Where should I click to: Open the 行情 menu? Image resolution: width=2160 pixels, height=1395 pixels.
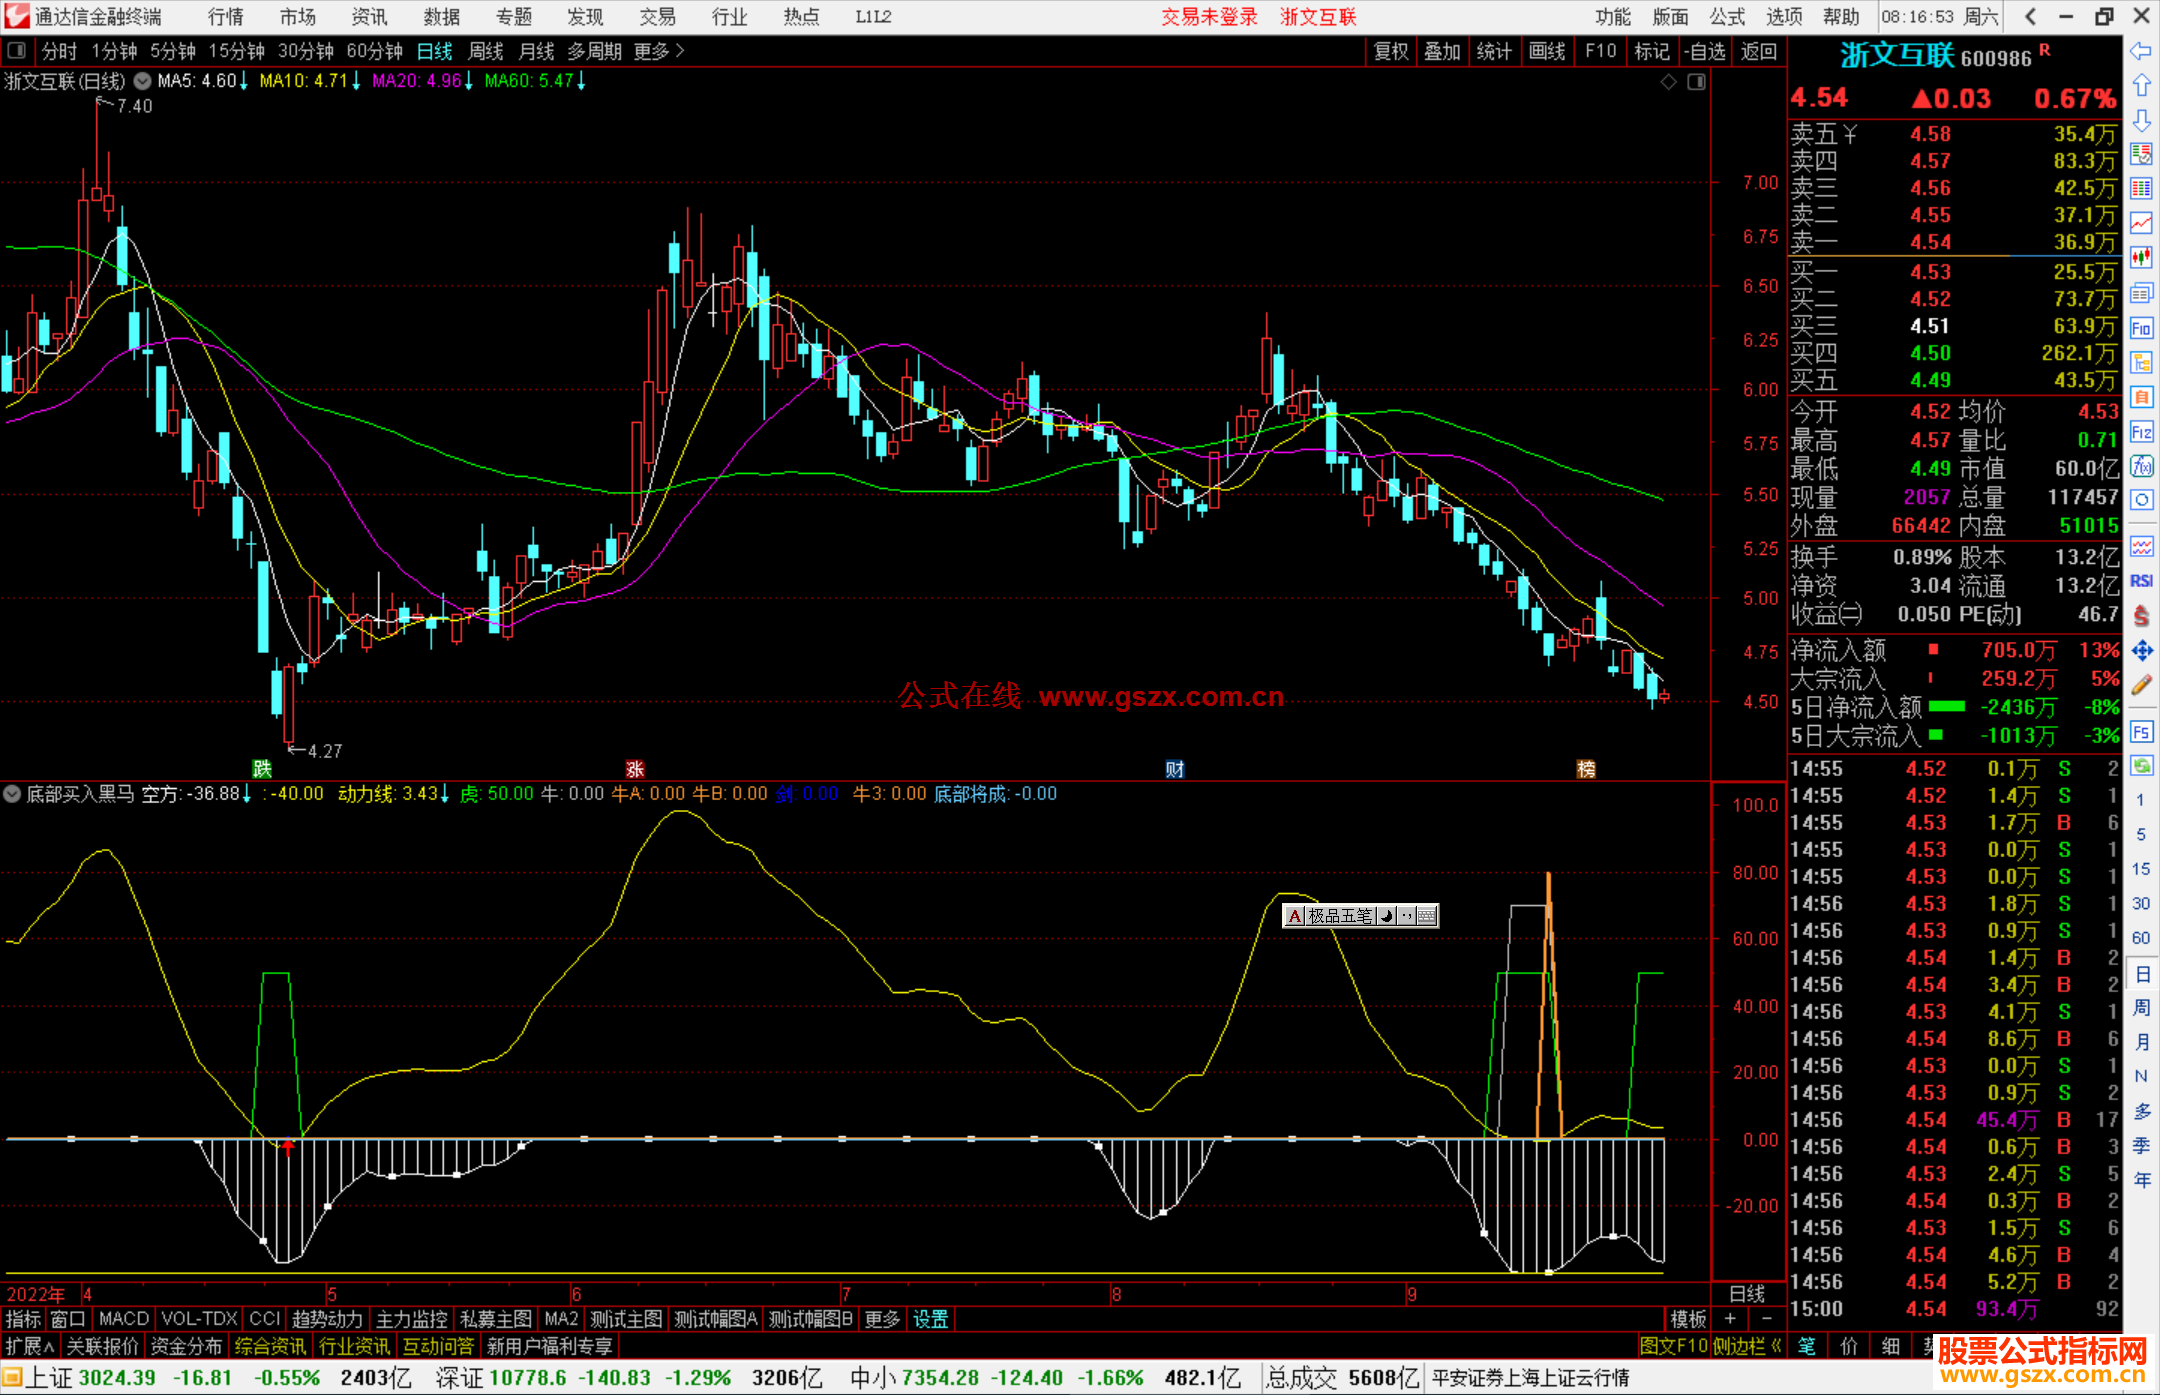[x=226, y=17]
